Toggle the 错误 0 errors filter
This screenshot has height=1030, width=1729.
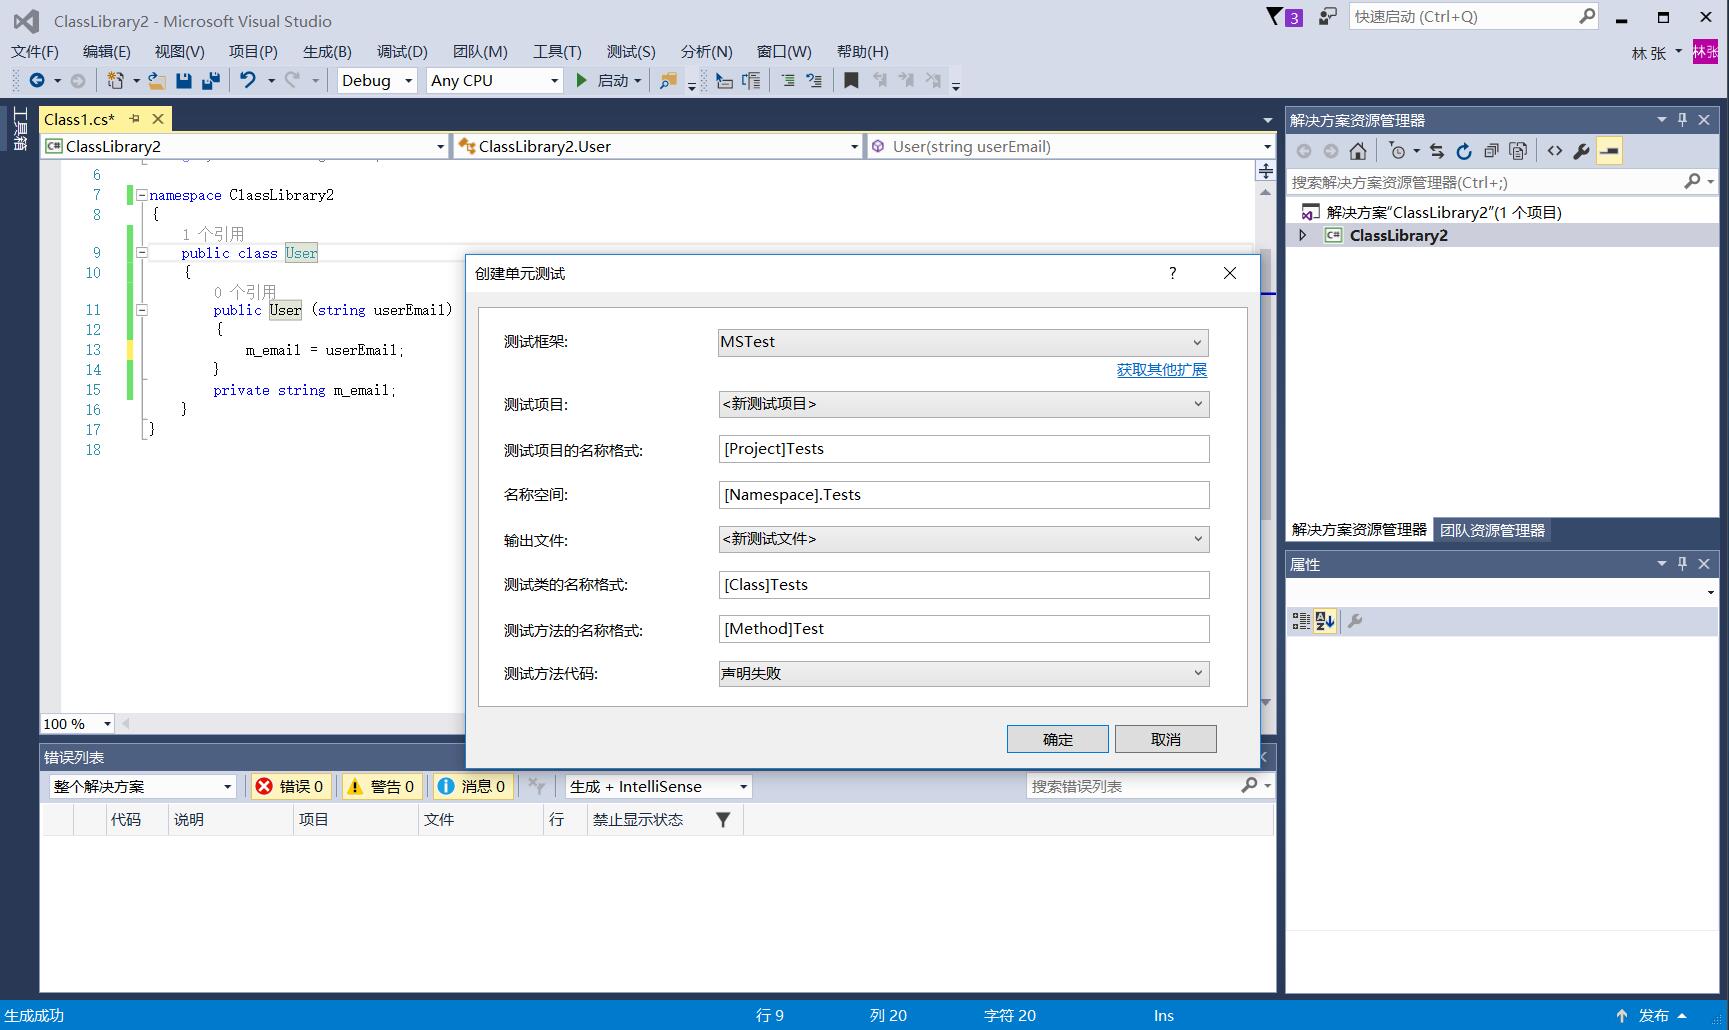click(x=291, y=787)
